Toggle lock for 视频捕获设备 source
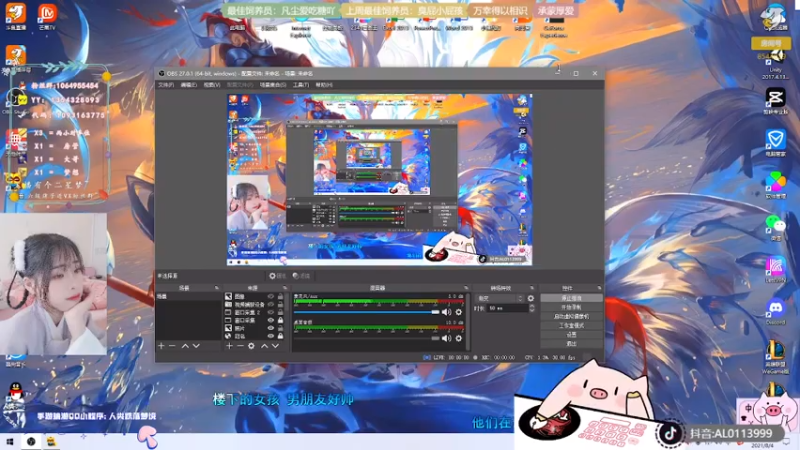Viewport: 800px width, 450px height. (280, 305)
